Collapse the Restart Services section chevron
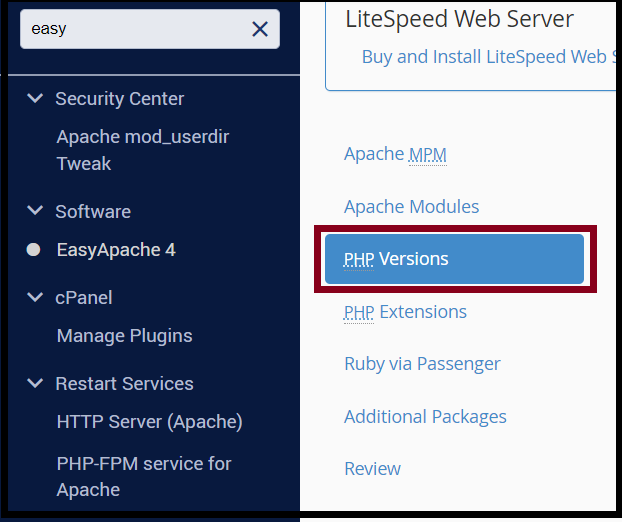Viewport: 622px width, 522px height. [35, 383]
